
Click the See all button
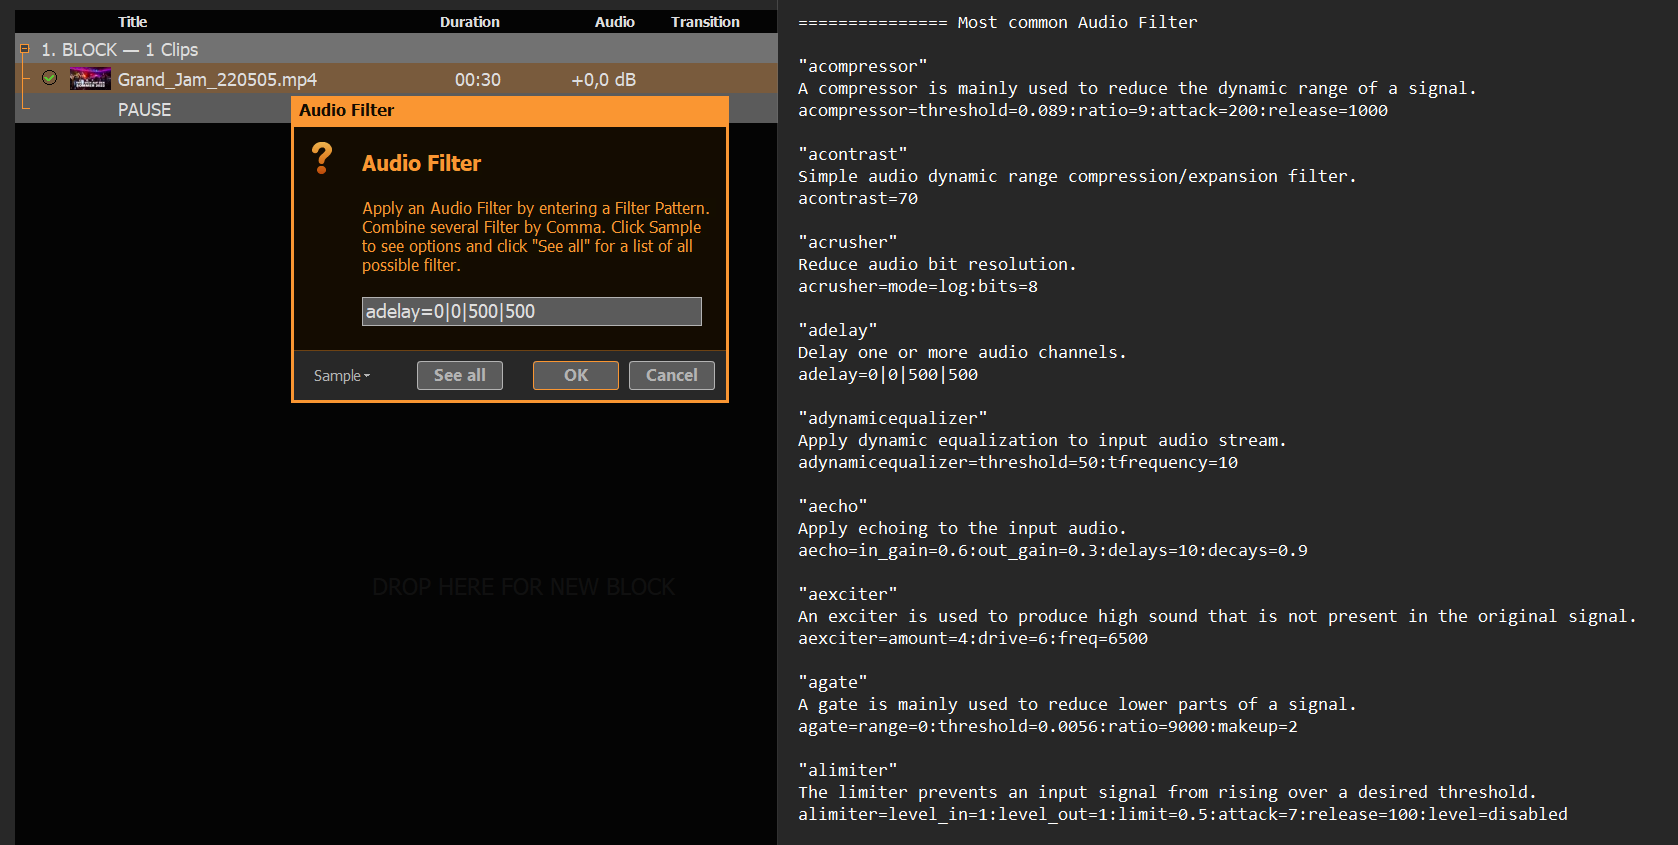(459, 375)
